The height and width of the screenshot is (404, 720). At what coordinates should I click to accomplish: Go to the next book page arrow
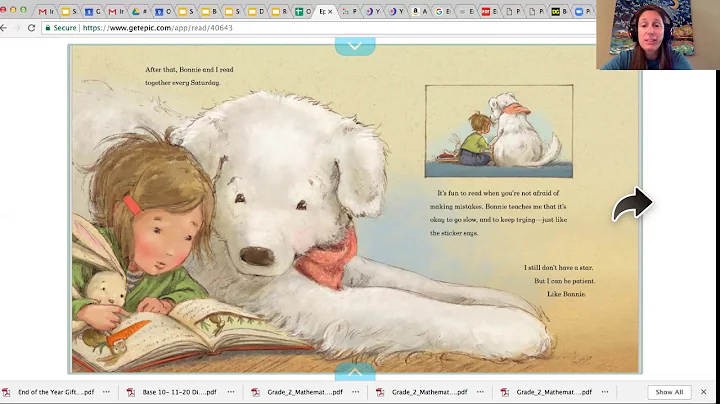(632, 204)
